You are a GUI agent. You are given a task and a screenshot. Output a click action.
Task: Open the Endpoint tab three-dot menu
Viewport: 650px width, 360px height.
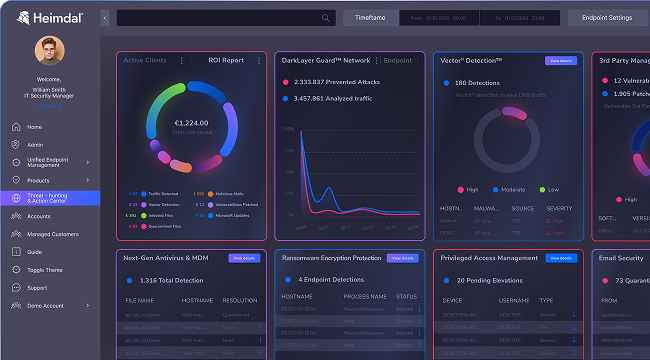418,61
